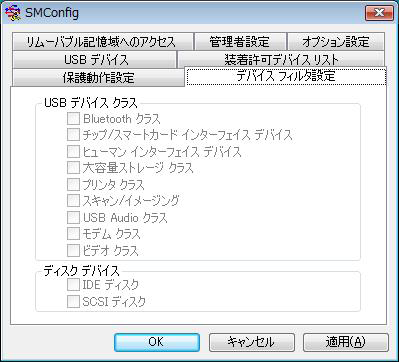The width and height of the screenshot is (399, 362).
Task: Tick the ビデオ クラス checkbox
Action: tap(73, 250)
